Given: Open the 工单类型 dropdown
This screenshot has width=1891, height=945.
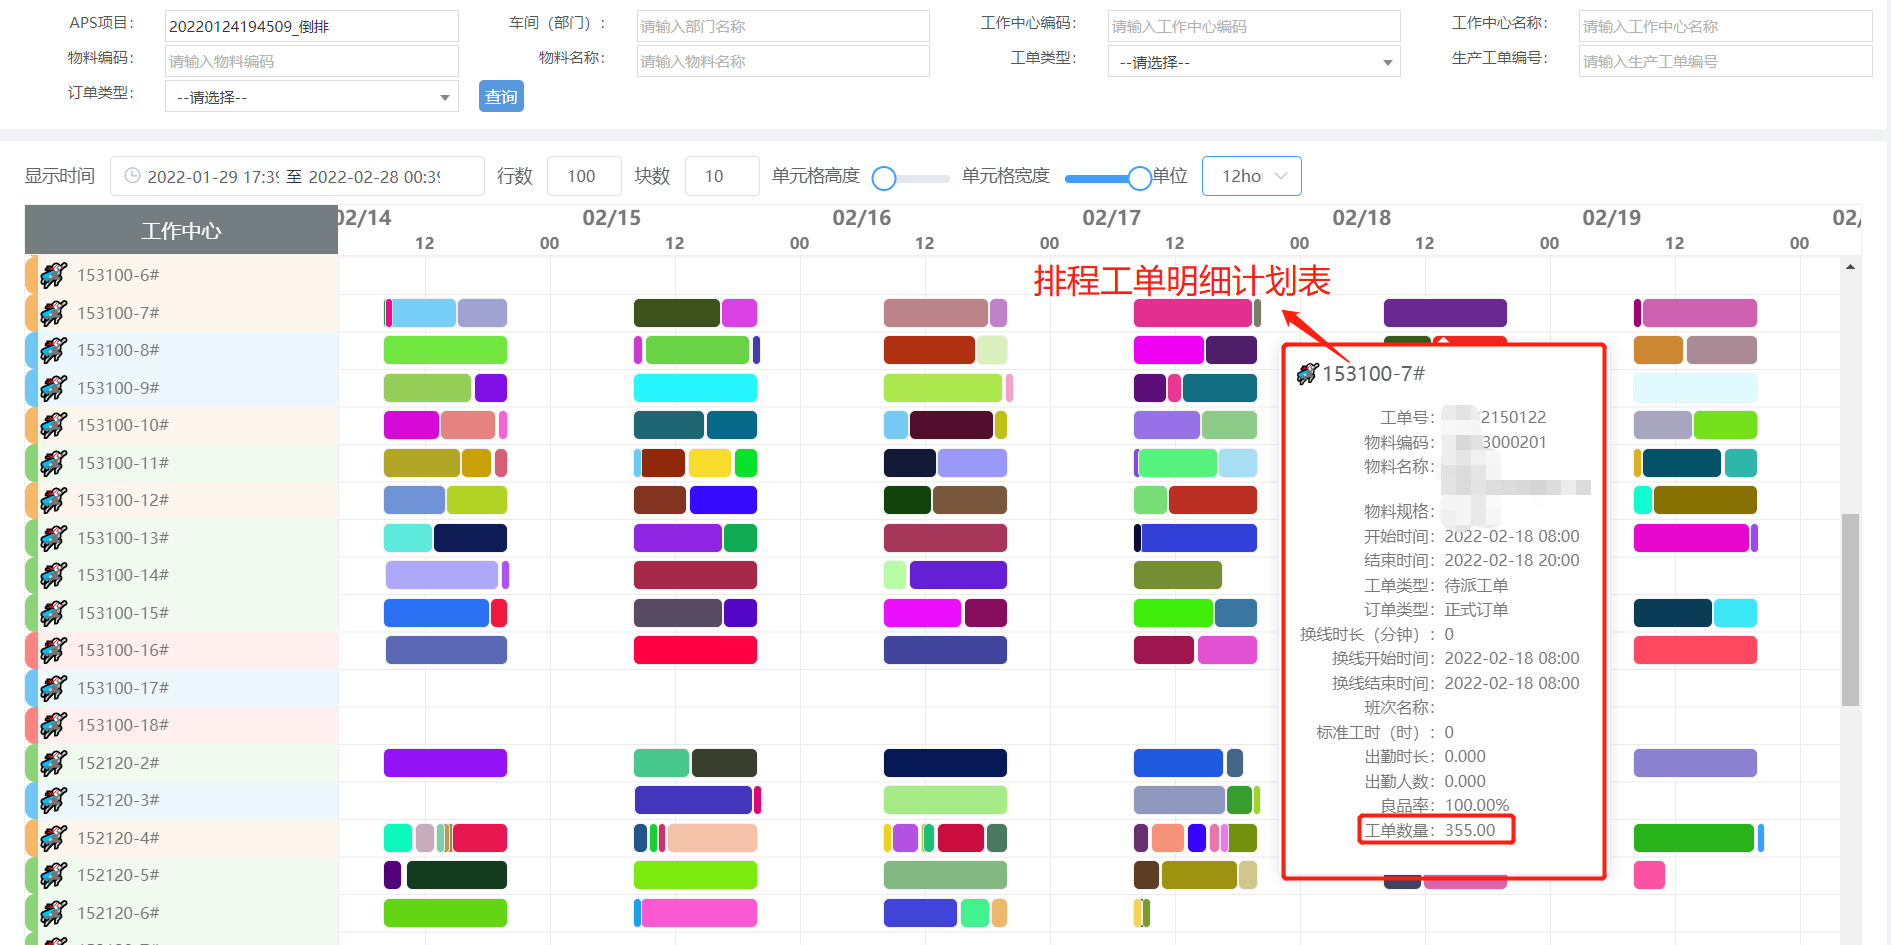Looking at the screenshot, I should tap(1253, 61).
